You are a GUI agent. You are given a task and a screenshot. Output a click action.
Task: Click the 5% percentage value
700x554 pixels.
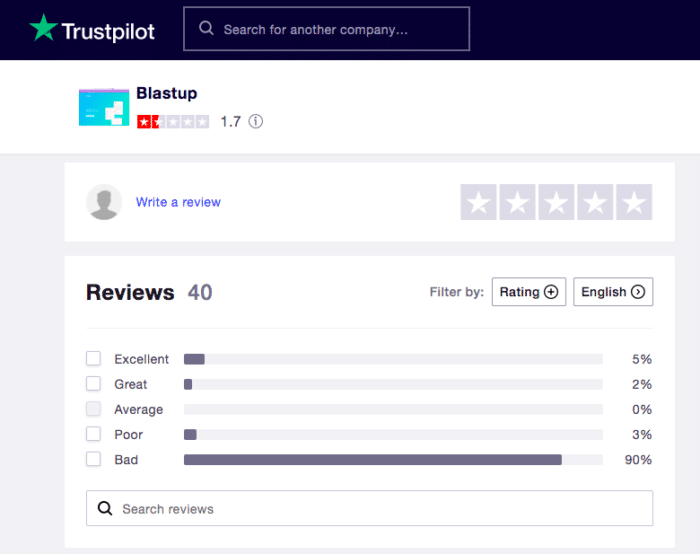[x=642, y=359]
